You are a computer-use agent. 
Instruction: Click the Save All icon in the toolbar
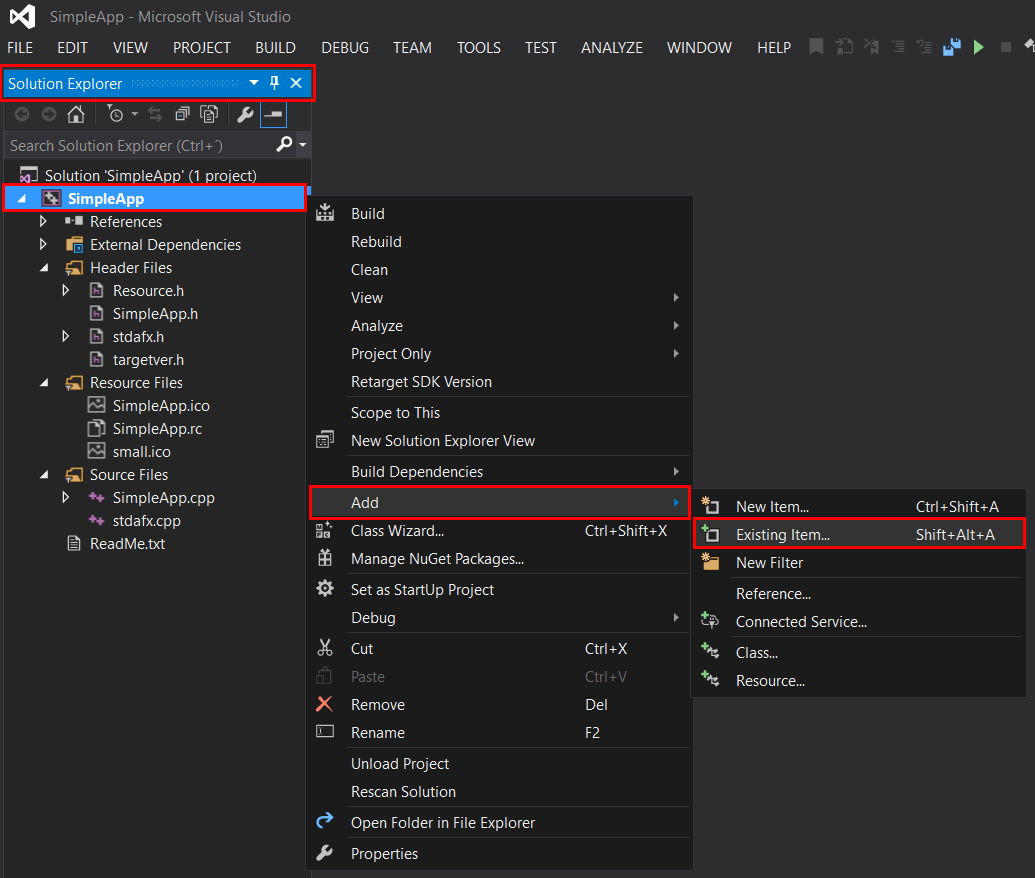coord(952,47)
